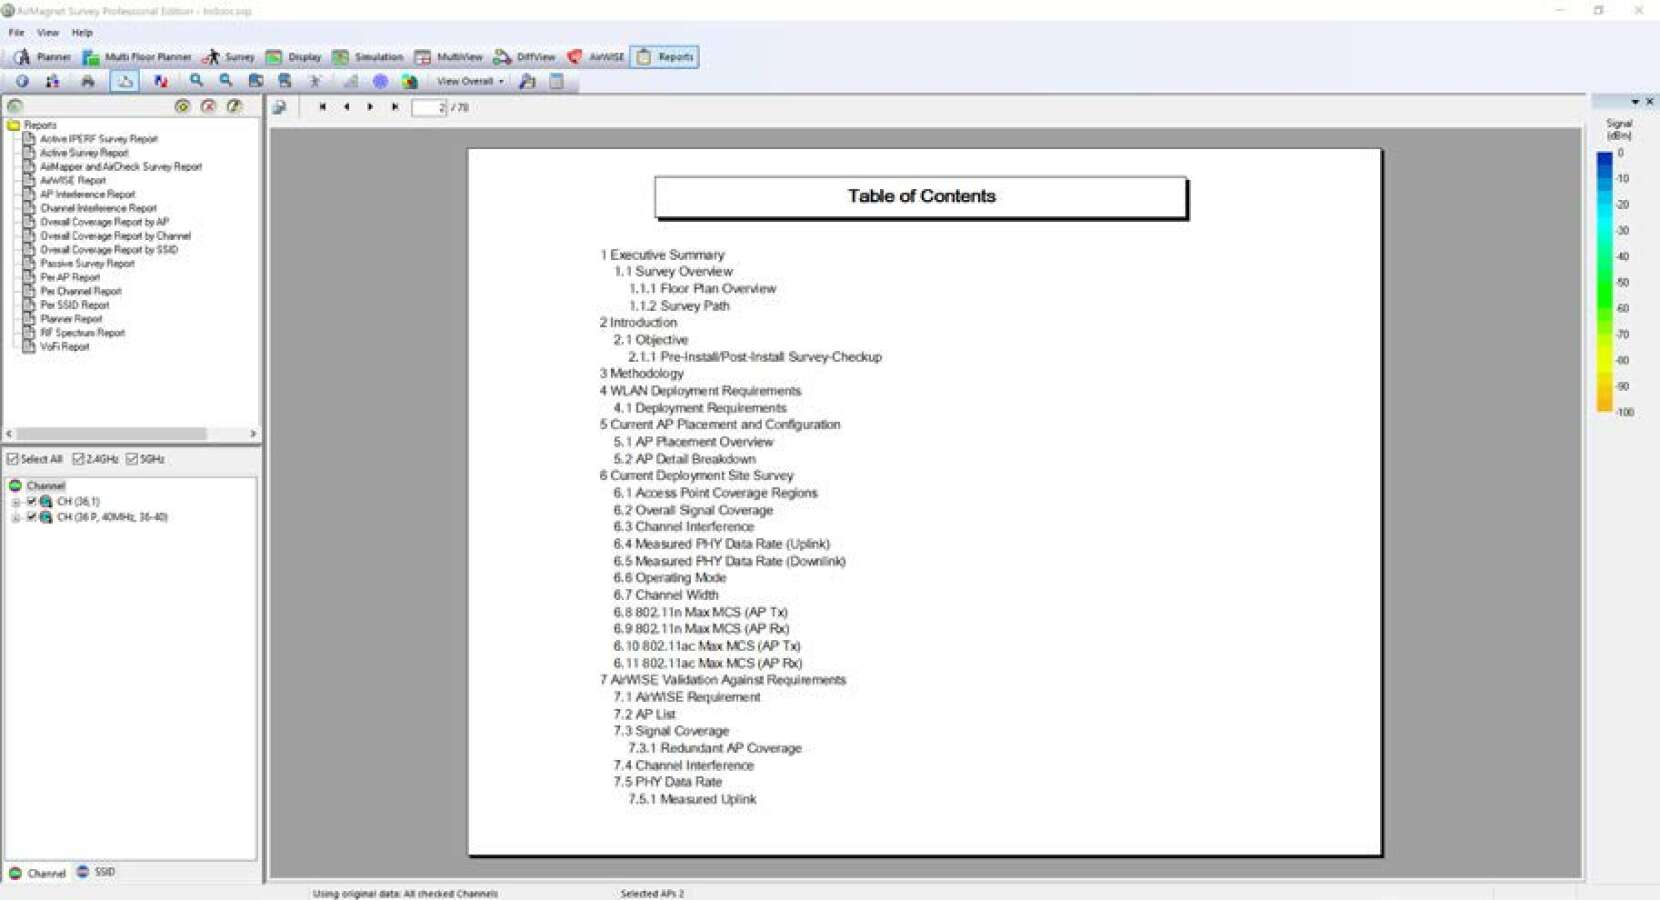Expand the CH (36 P, 40MHz, 36-40) node
The image size is (1660, 900).
[16, 517]
